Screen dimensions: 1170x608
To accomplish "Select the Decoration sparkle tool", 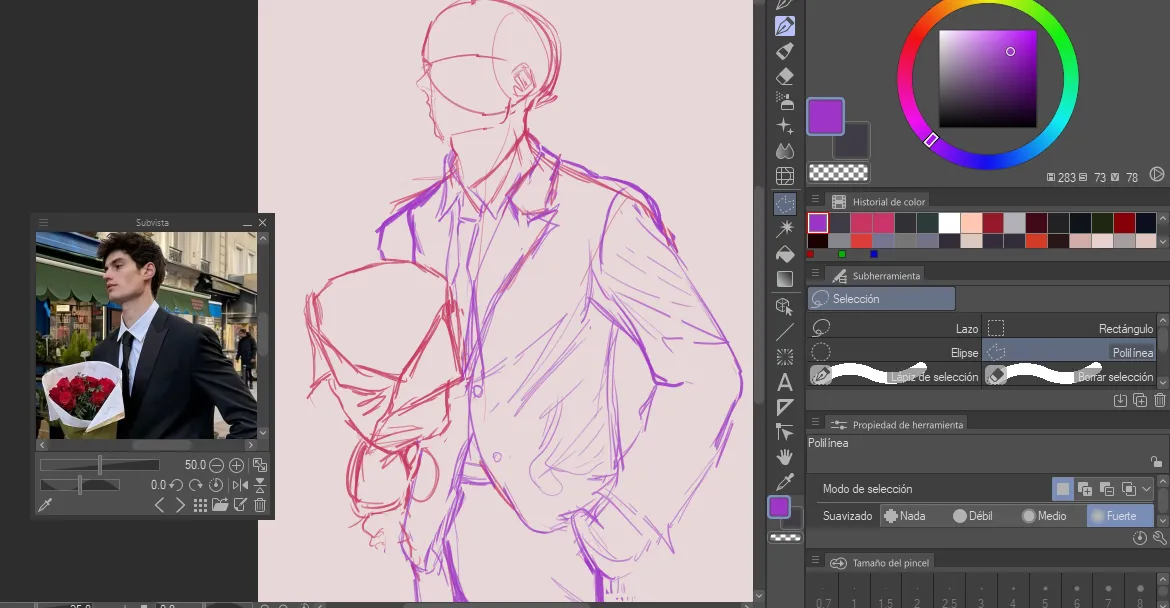I will [x=785, y=125].
